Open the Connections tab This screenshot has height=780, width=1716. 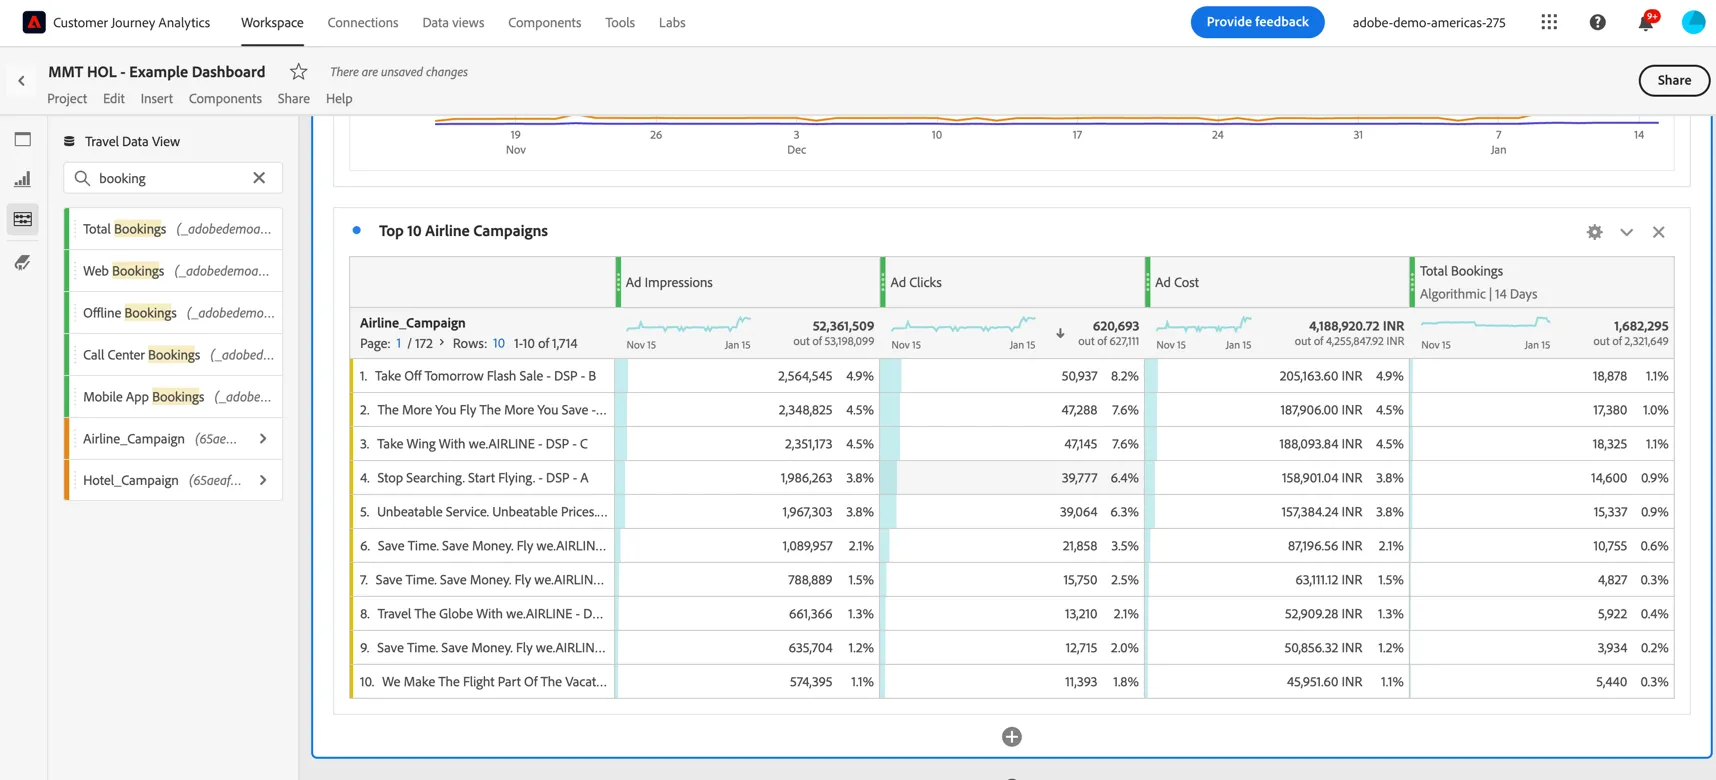[363, 22]
